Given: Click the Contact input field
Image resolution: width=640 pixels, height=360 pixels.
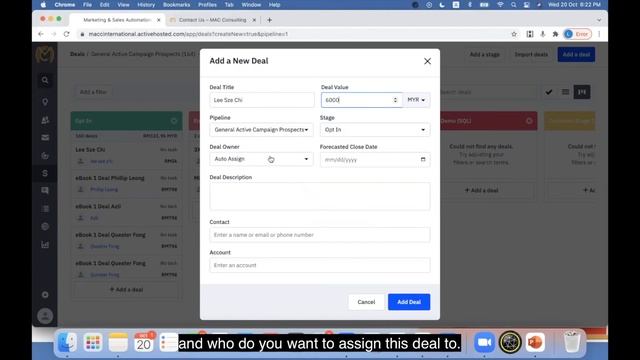Looking at the screenshot, I should click(x=320, y=235).
